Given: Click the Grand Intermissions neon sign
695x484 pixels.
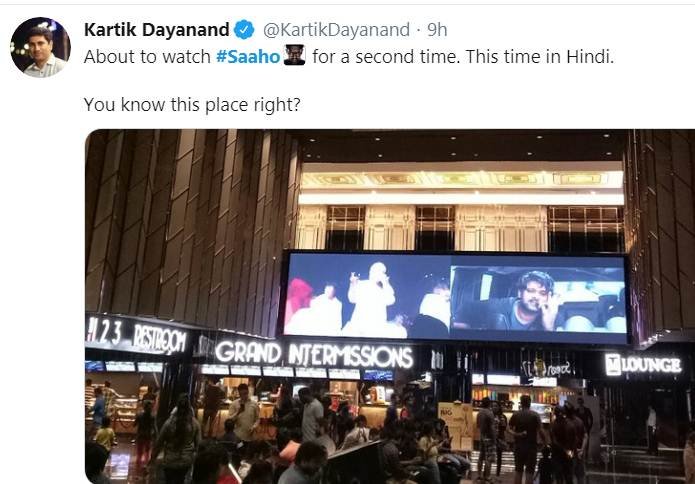Looking at the screenshot, I should pyautogui.click(x=314, y=355).
